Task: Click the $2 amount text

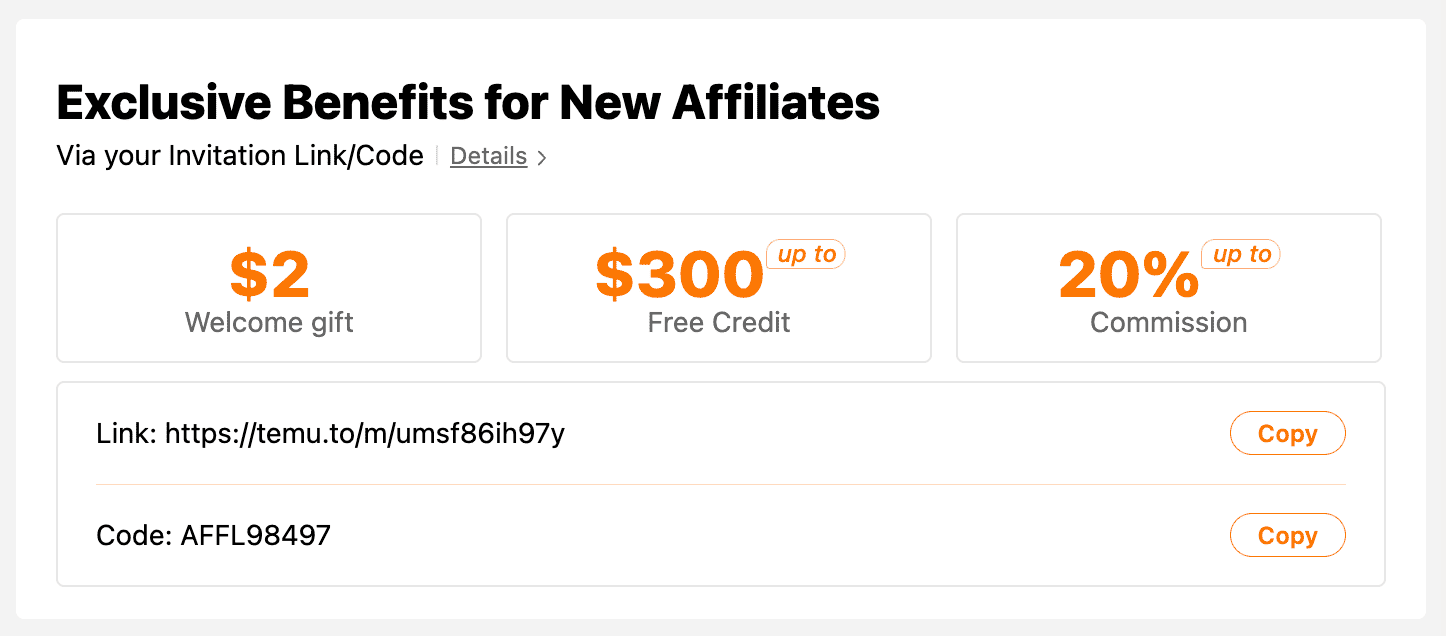Action: pyautogui.click(x=268, y=273)
